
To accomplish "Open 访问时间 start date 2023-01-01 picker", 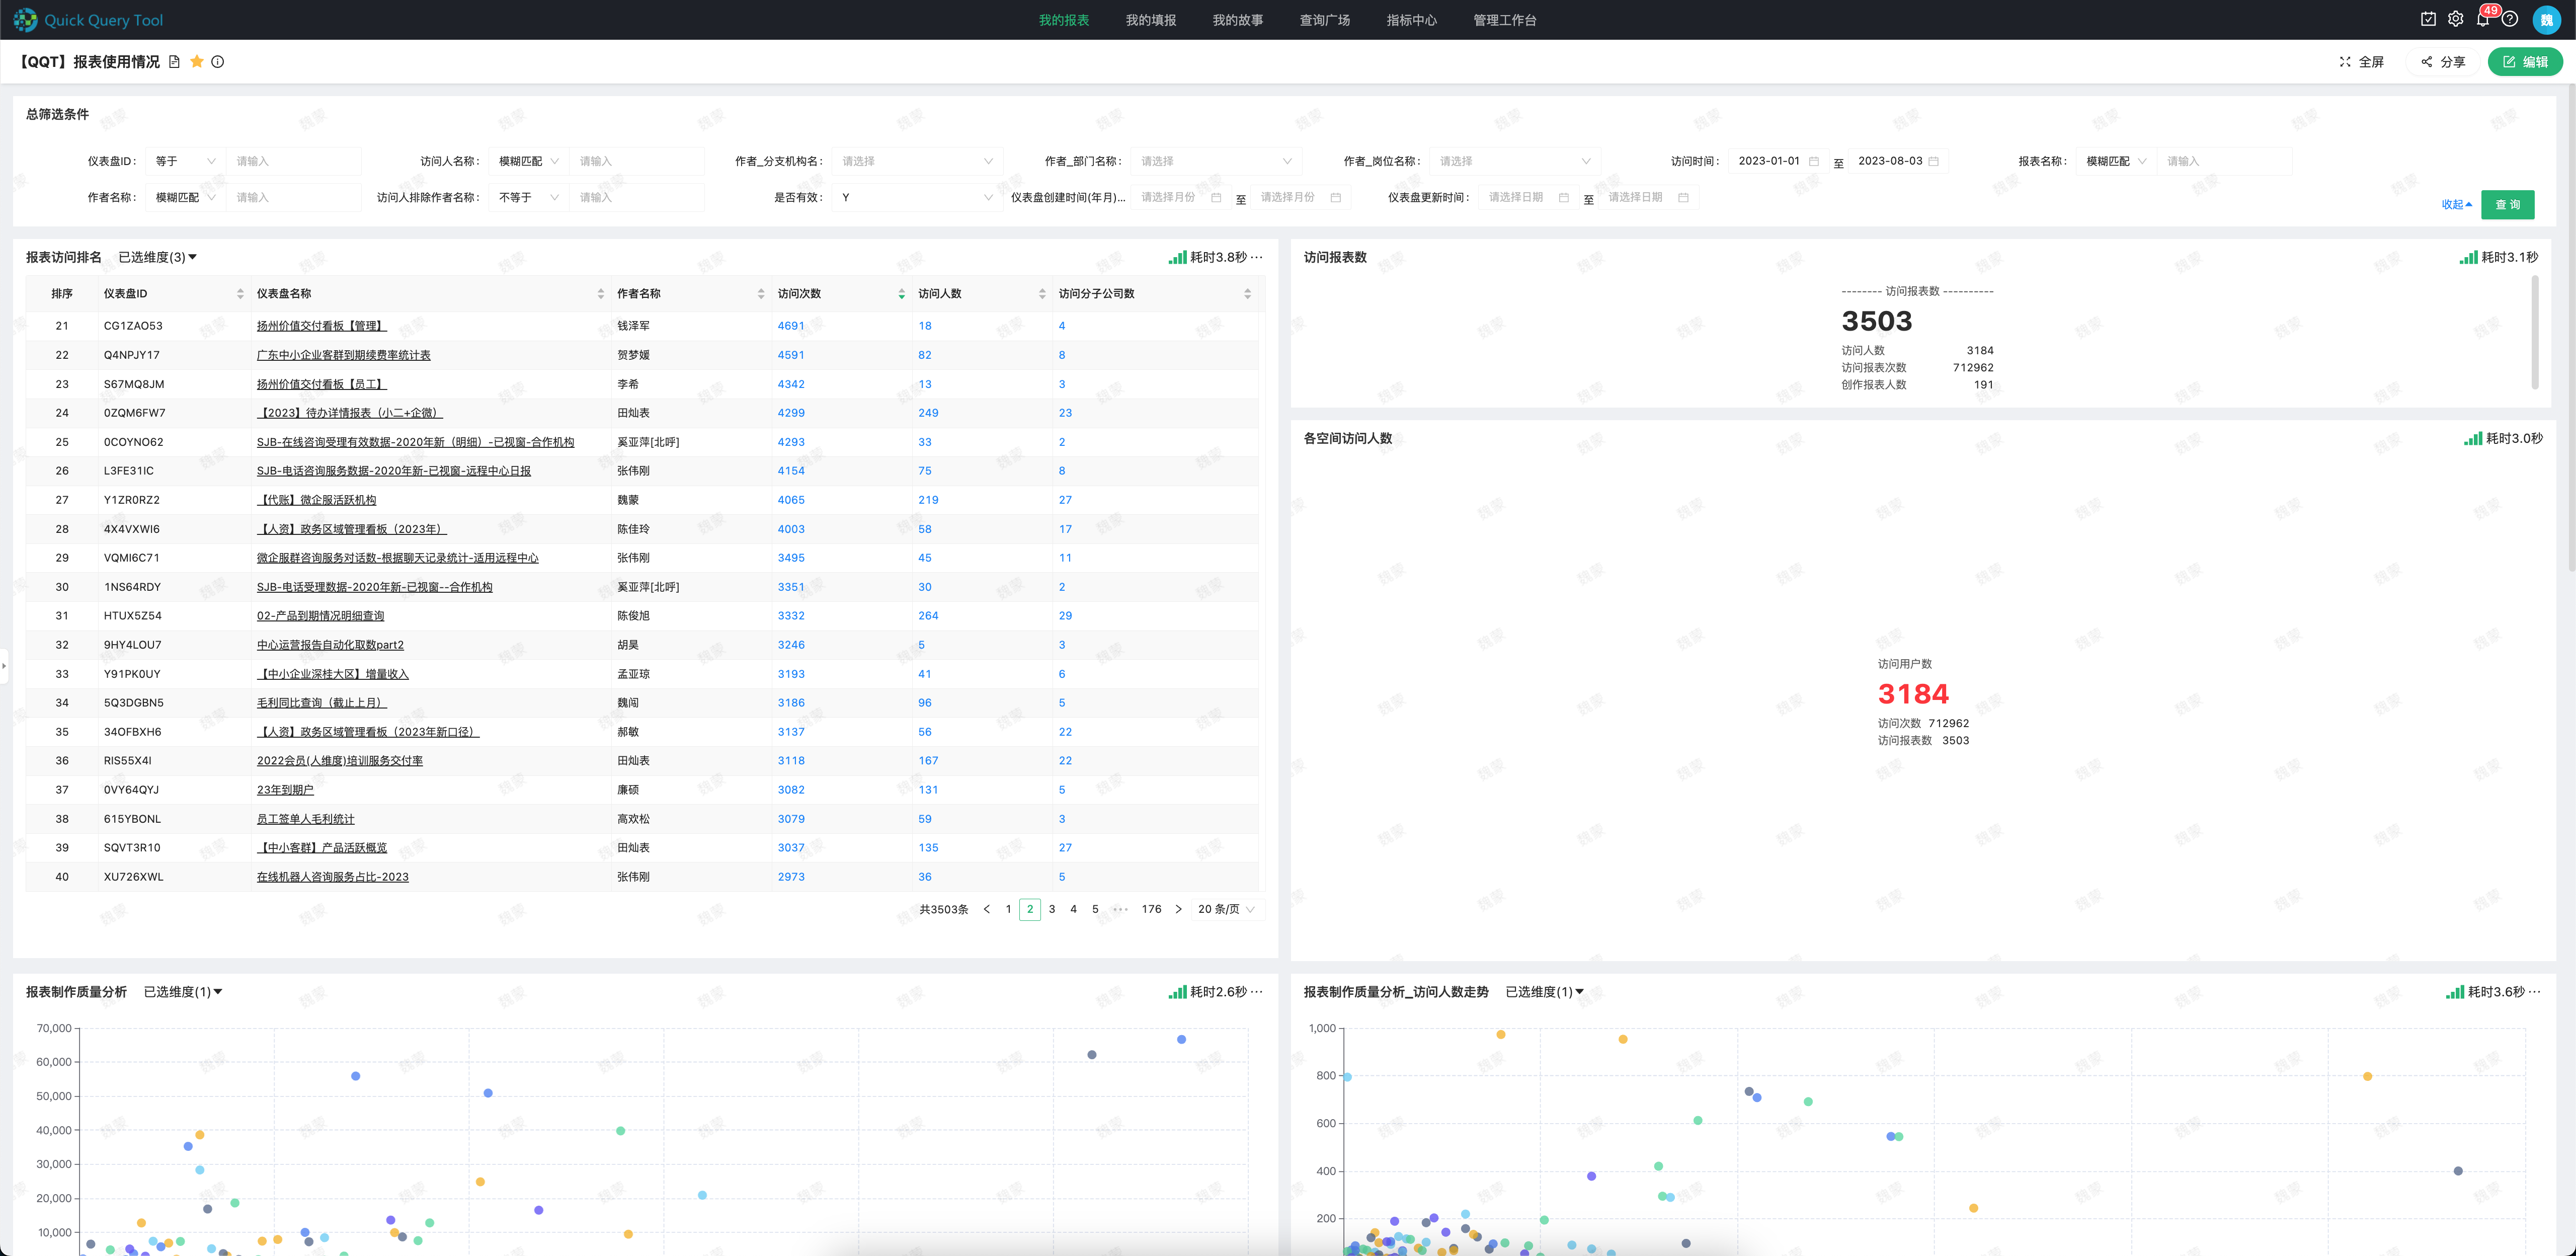I will pos(1778,161).
